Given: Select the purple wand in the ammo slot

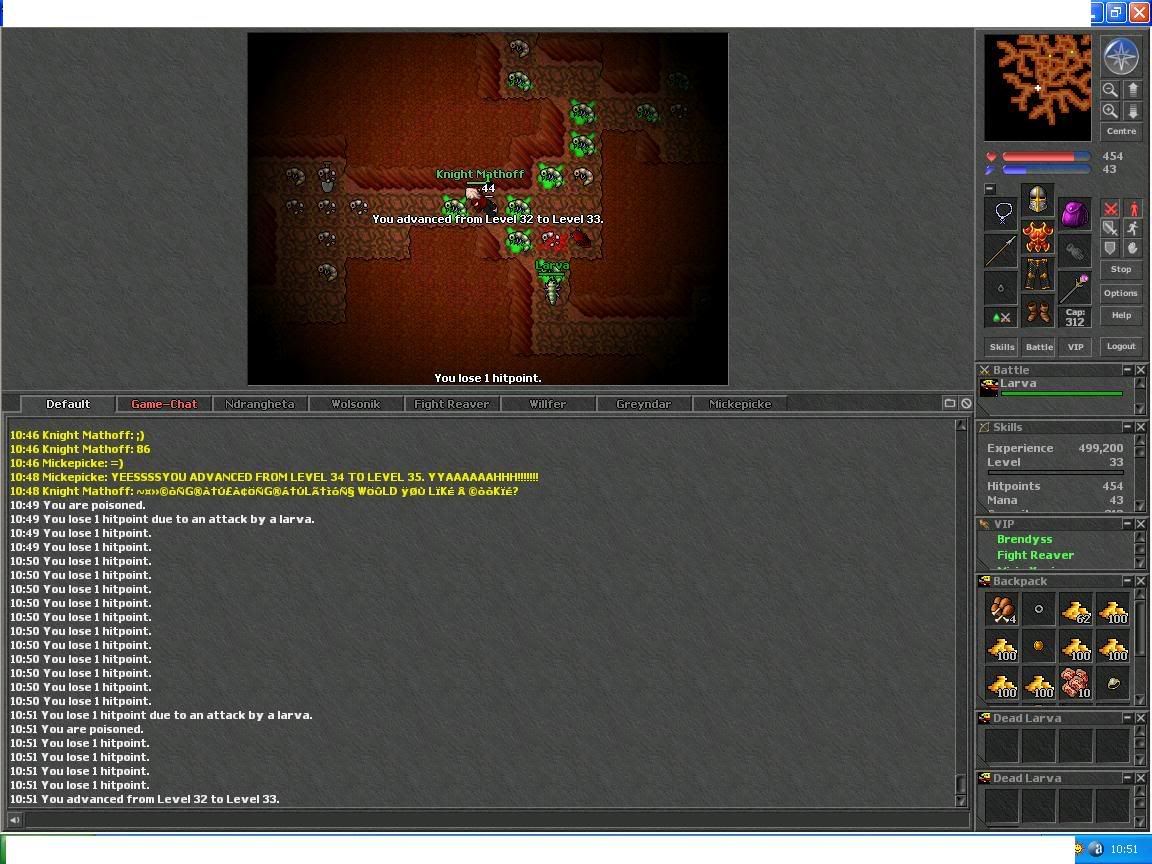Looking at the screenshot, I should pyautogui.click(x=1074, y=287).
